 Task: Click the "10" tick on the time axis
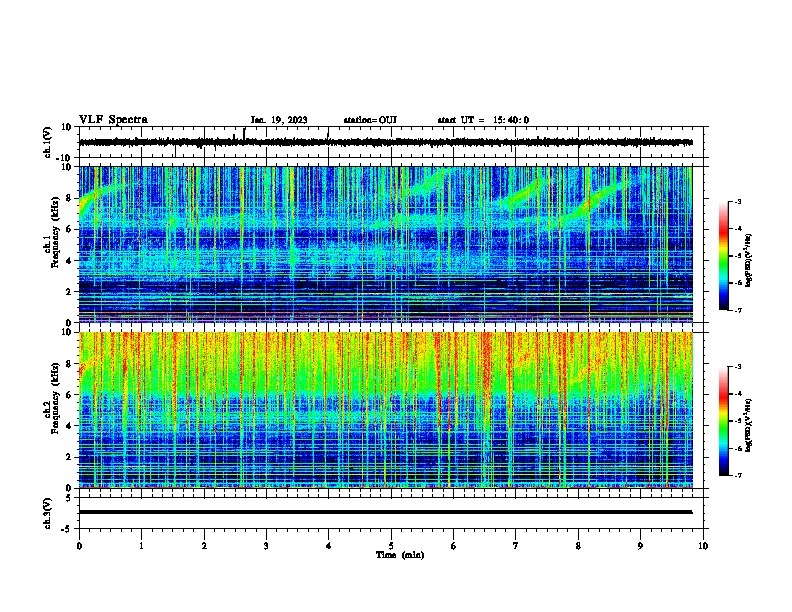[x=703, y=546]
